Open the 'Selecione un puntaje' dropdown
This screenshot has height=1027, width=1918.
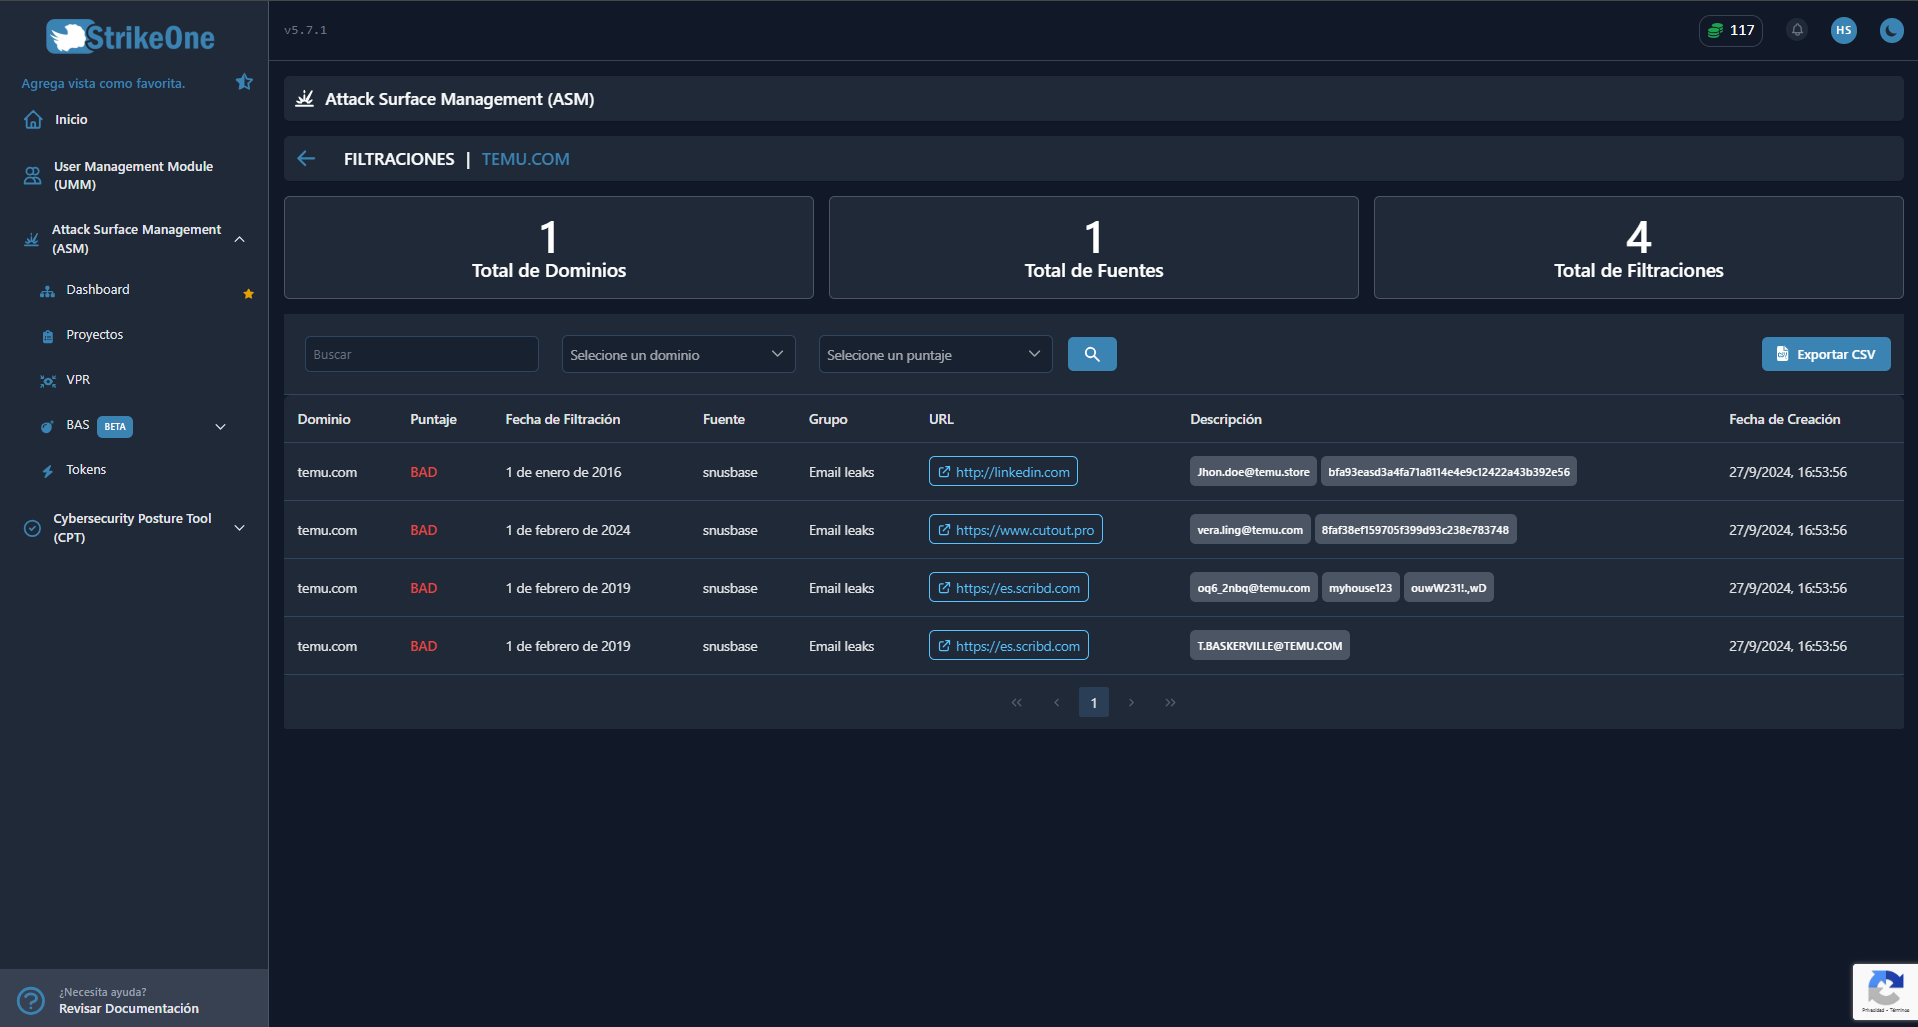coord(934,353)
